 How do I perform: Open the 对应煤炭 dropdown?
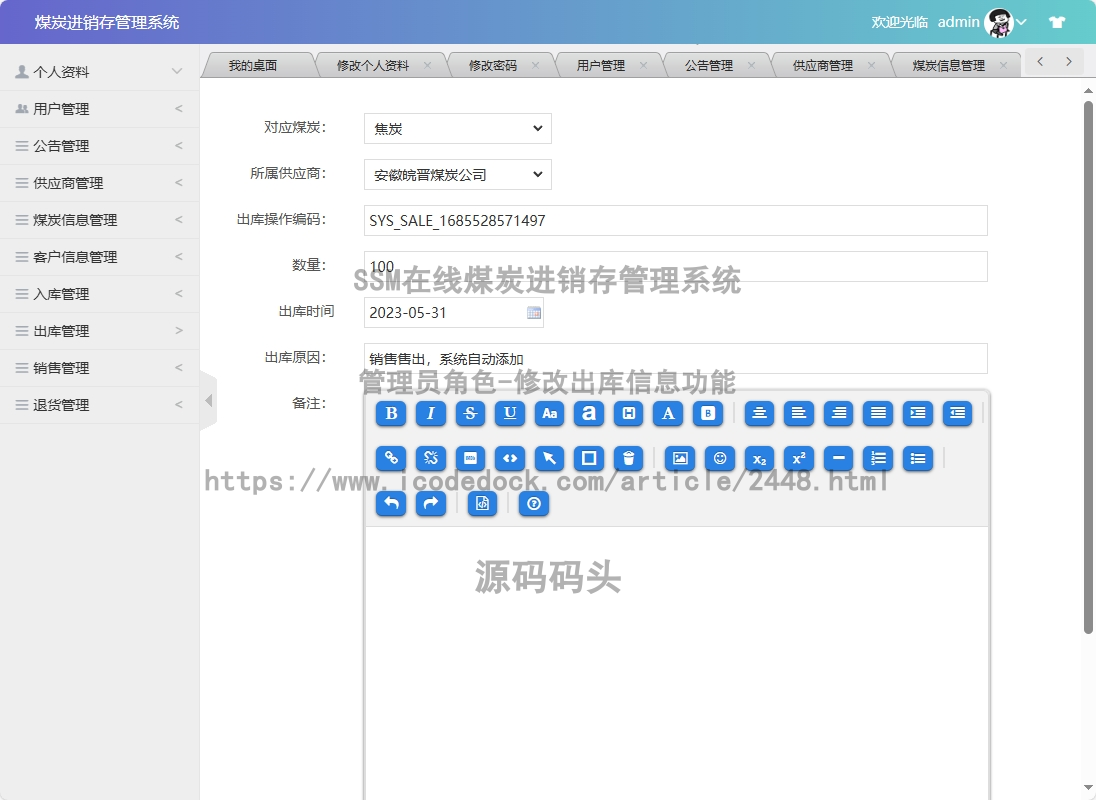tap(458, 129)
